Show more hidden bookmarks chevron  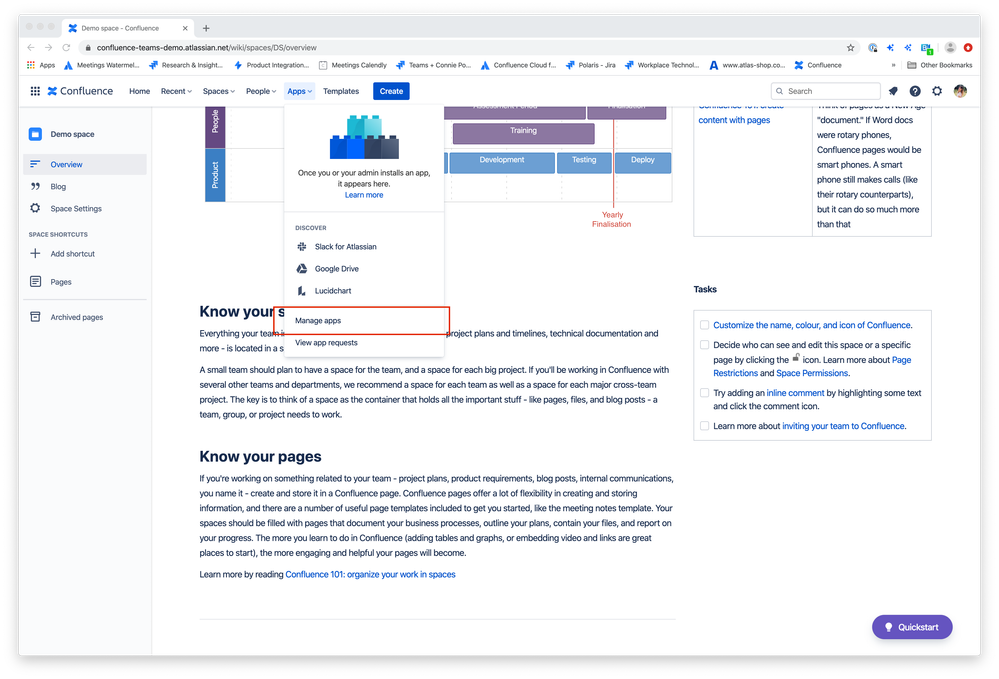[893, 65]
